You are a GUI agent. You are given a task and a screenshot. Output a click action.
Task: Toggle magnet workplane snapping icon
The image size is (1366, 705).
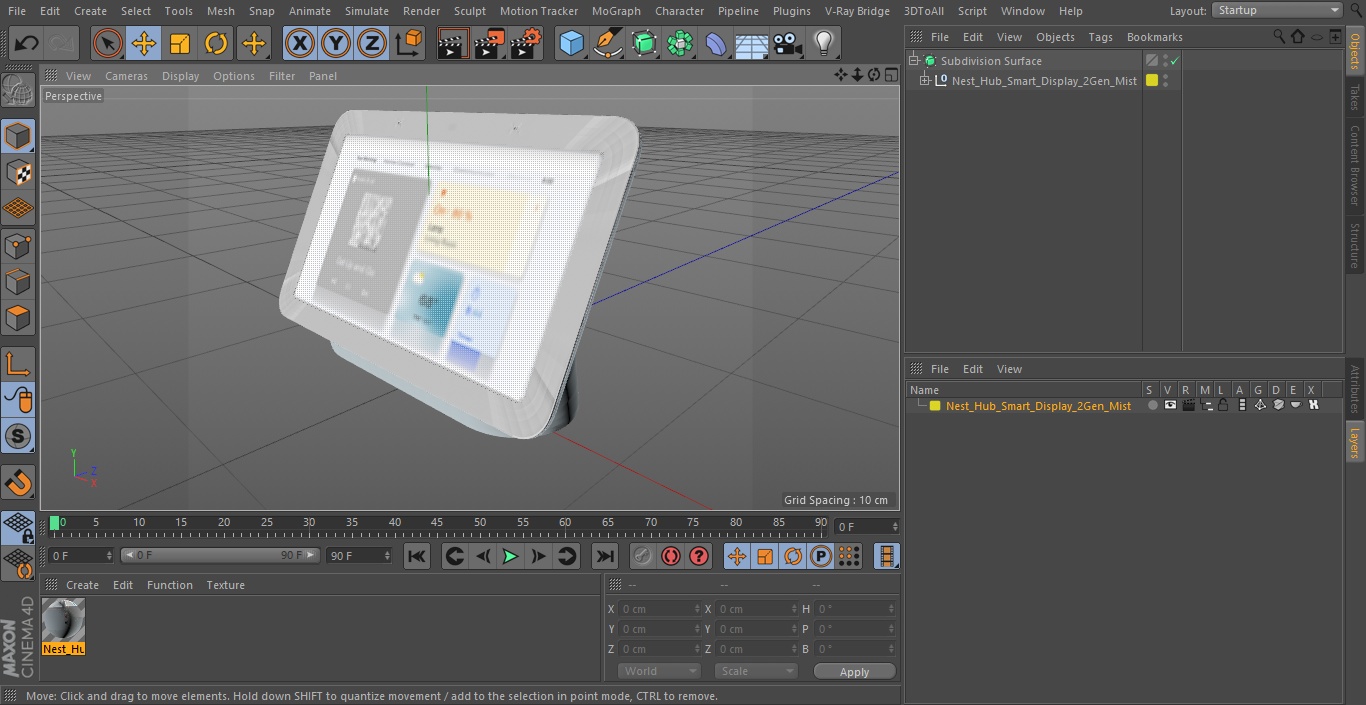(18, 483)
